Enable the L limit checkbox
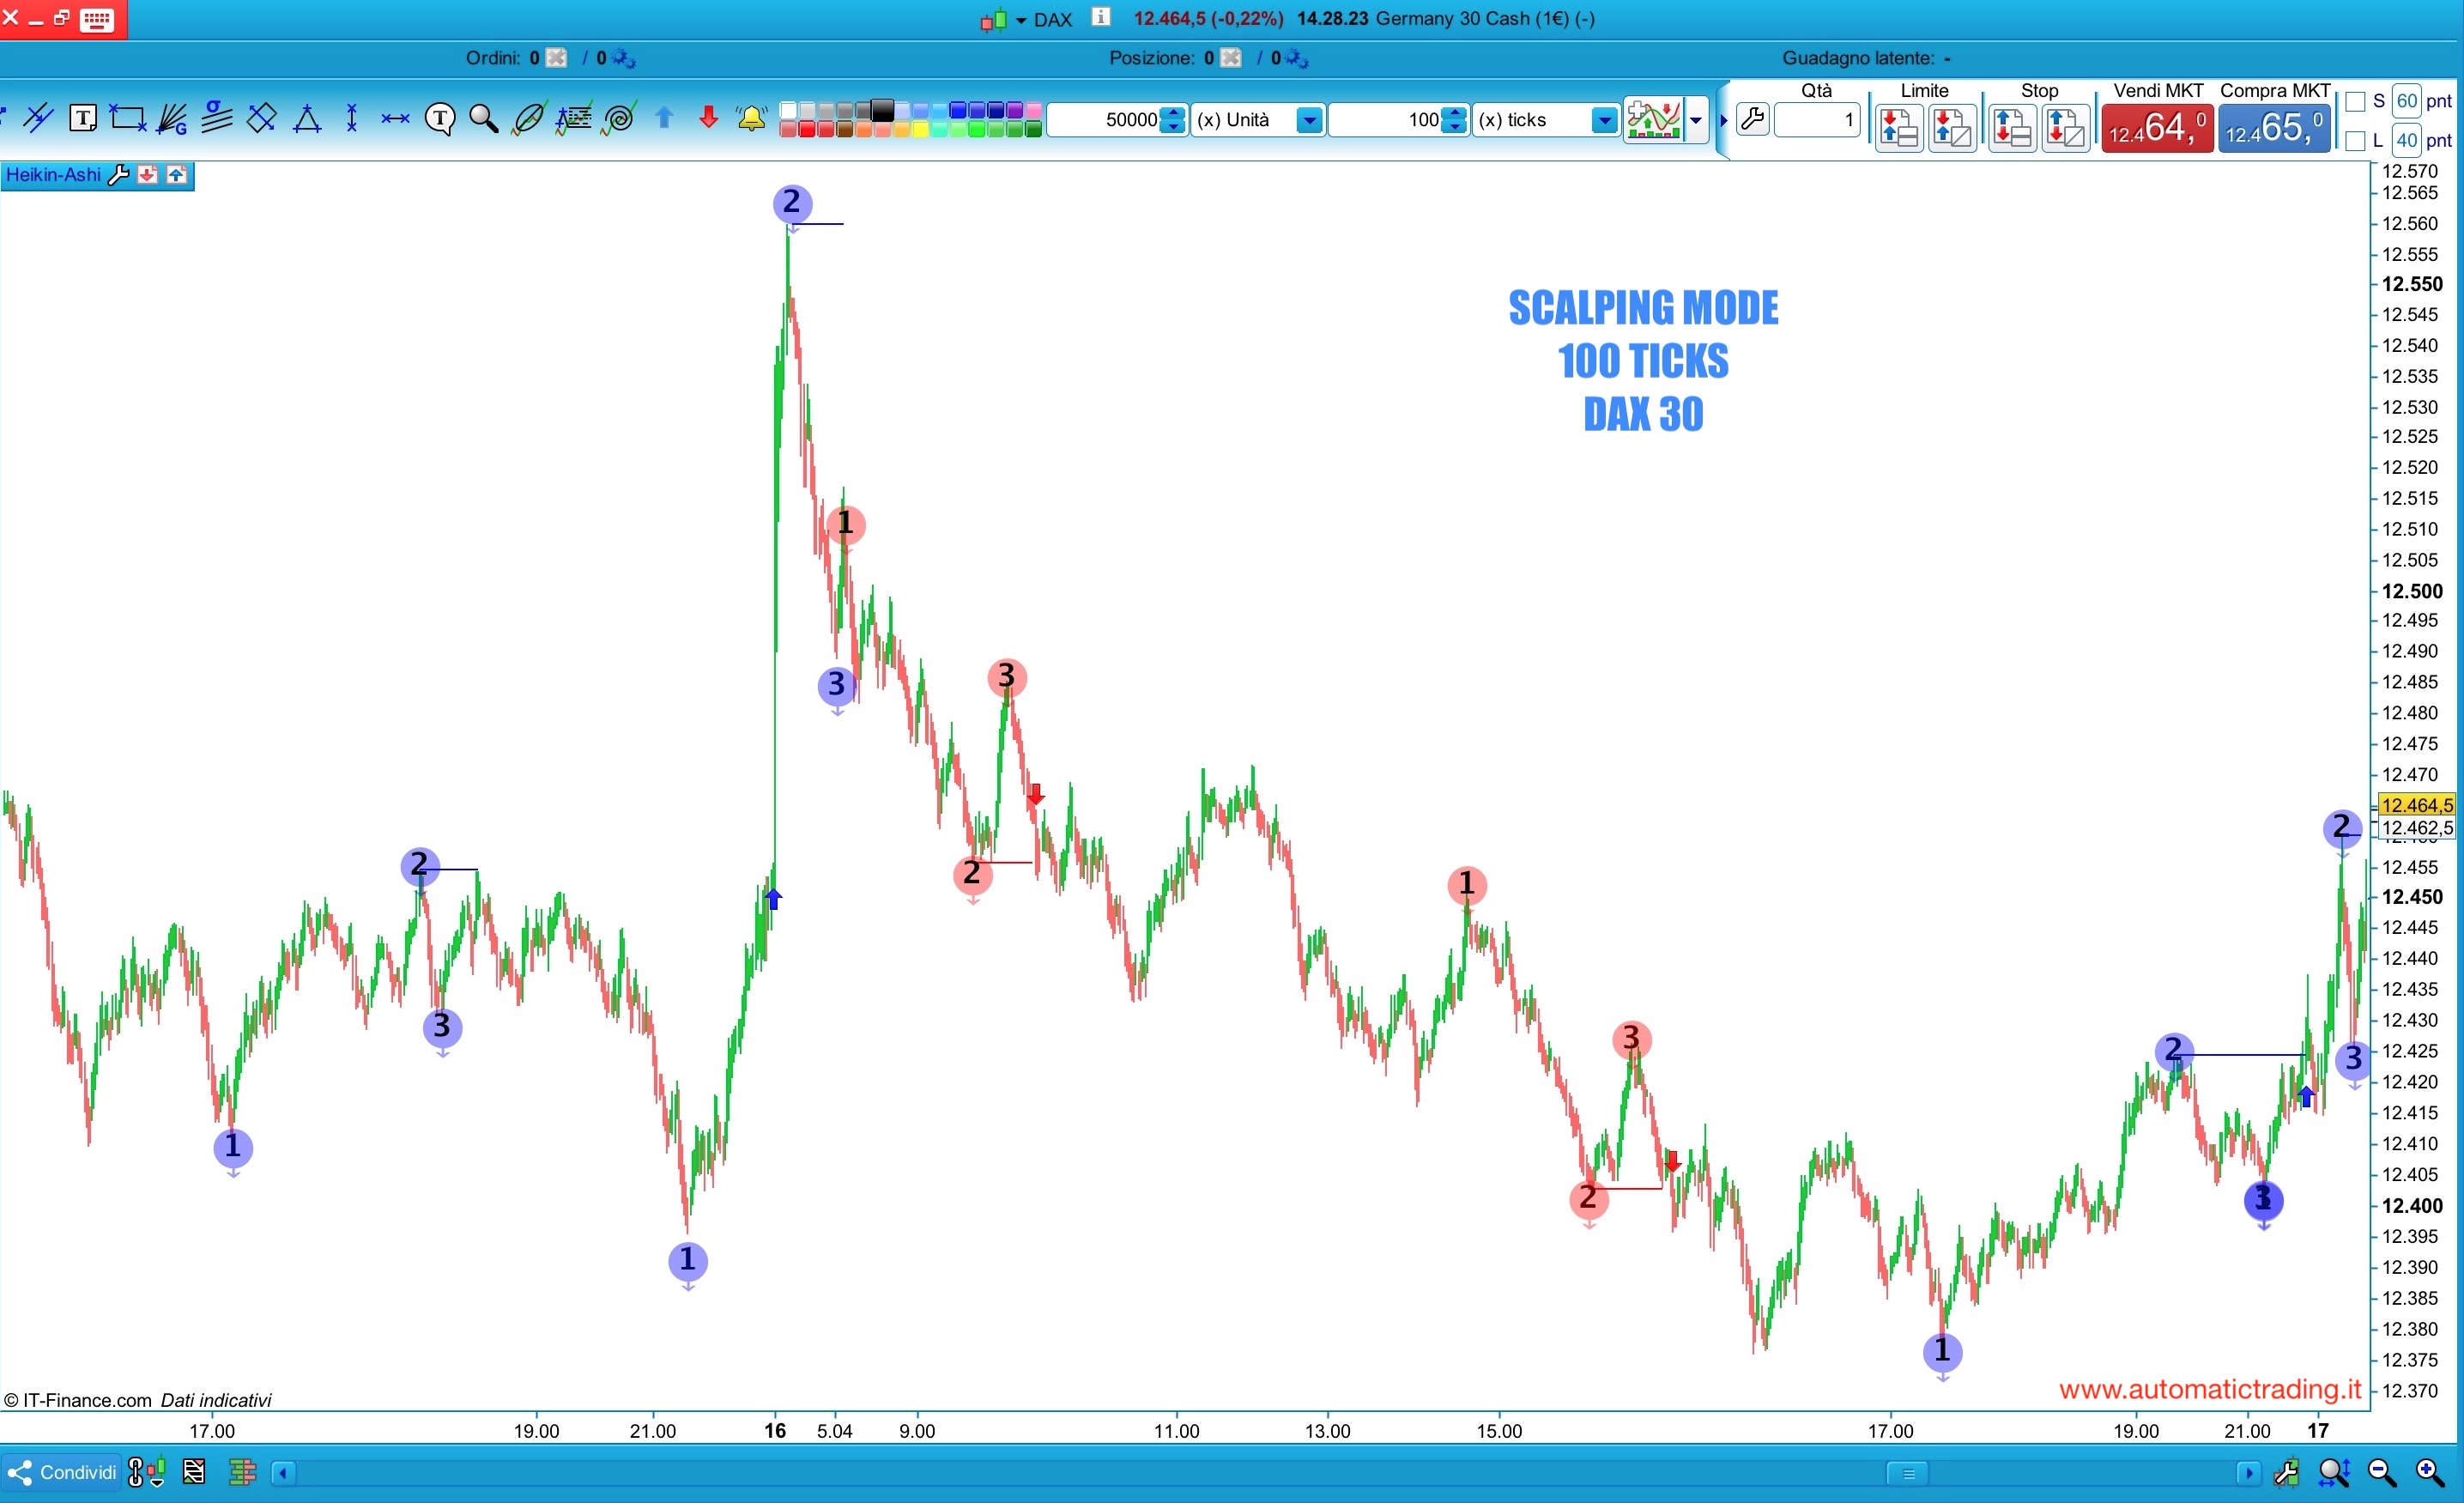 pyautogui.click(x=2355, y=141)
